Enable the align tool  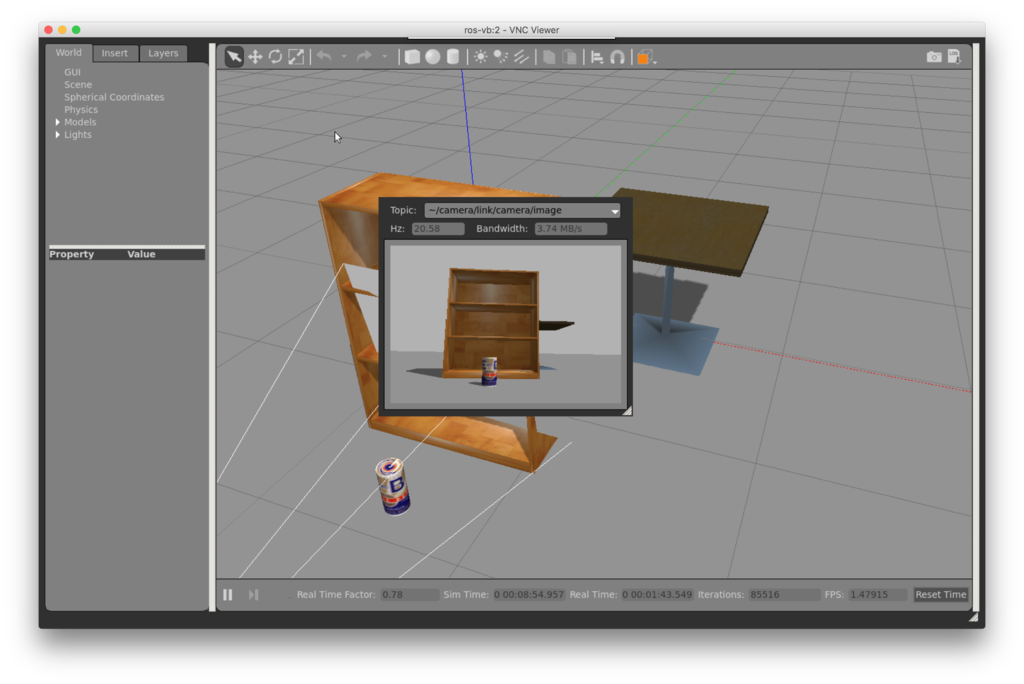coord(597,57)
